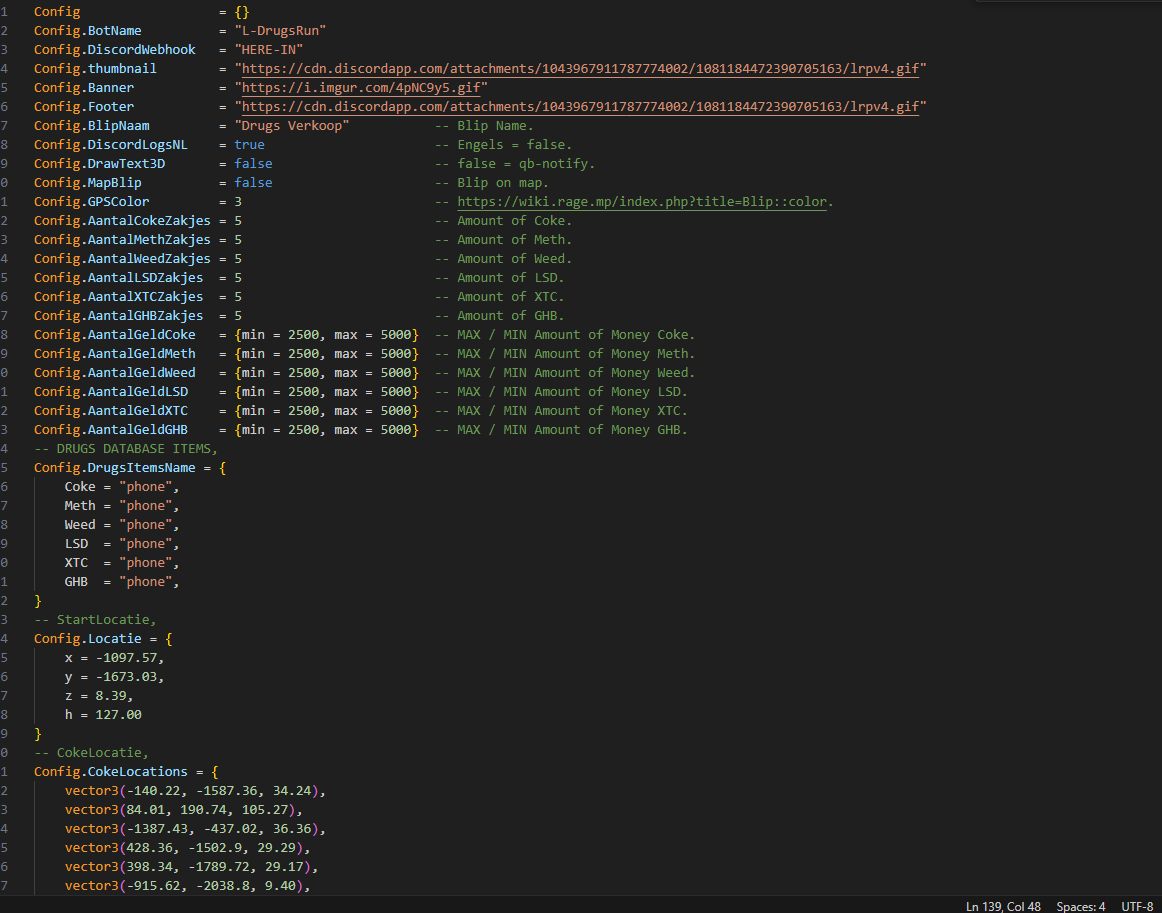Click the "-- CokeLocatie," comment

92,753
